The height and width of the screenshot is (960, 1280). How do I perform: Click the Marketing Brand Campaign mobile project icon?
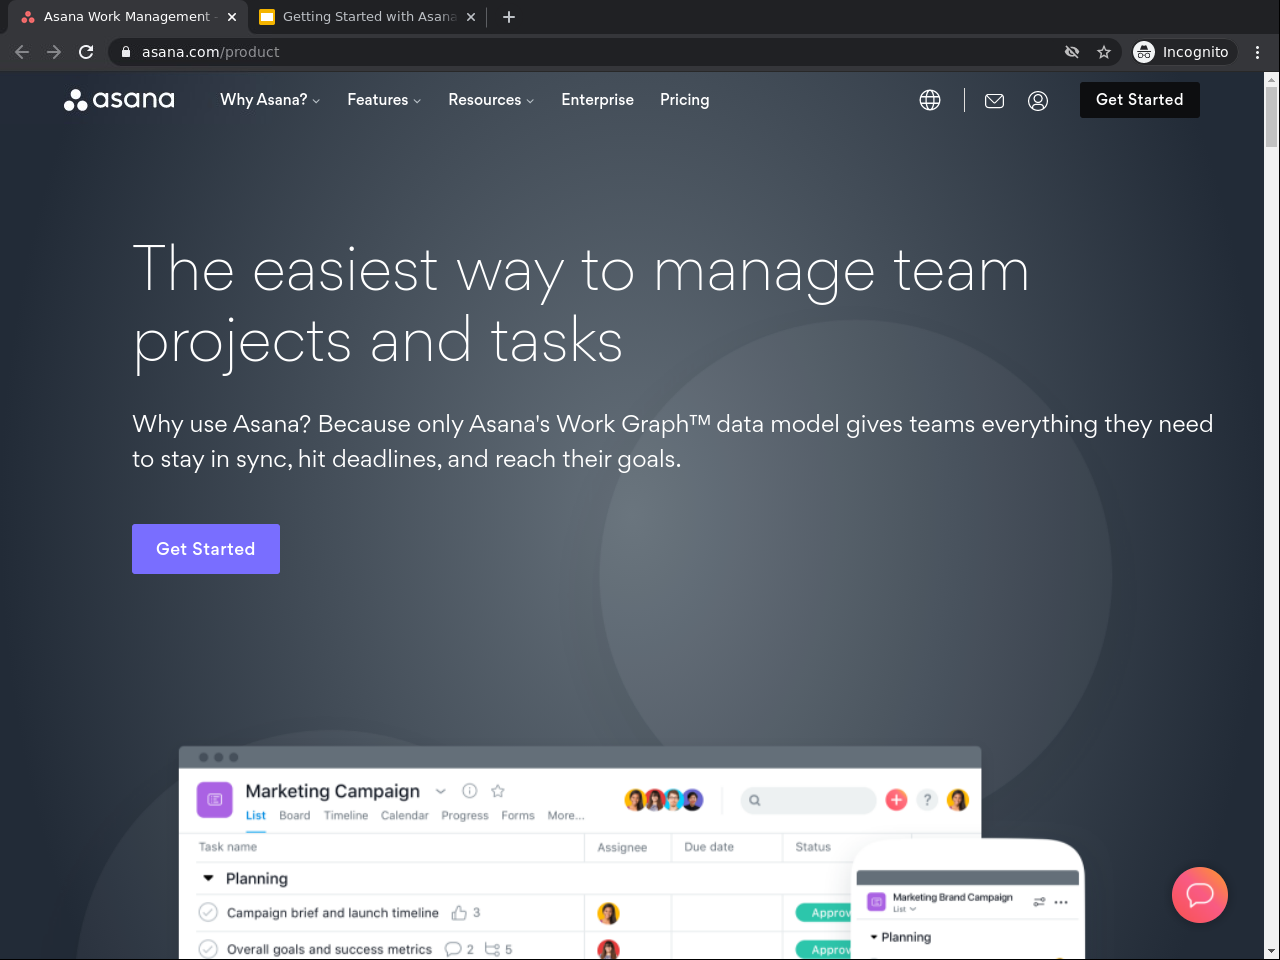point(877,902)
